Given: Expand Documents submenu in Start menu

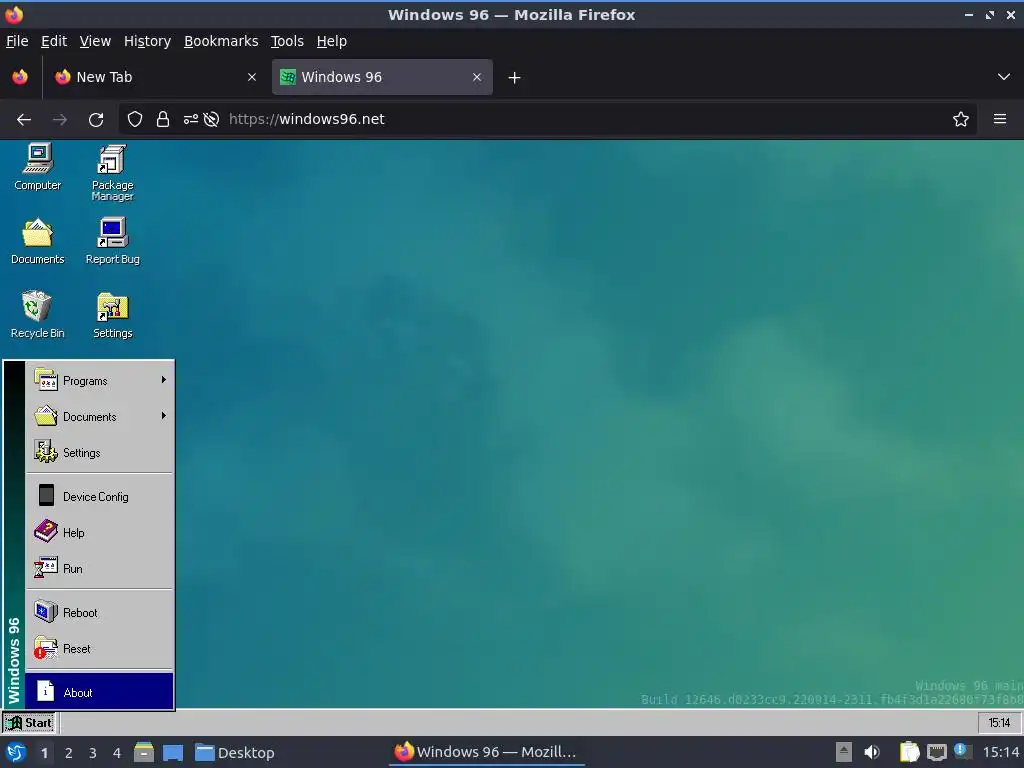Looking at the screenshot, I should tap(100, 417).
